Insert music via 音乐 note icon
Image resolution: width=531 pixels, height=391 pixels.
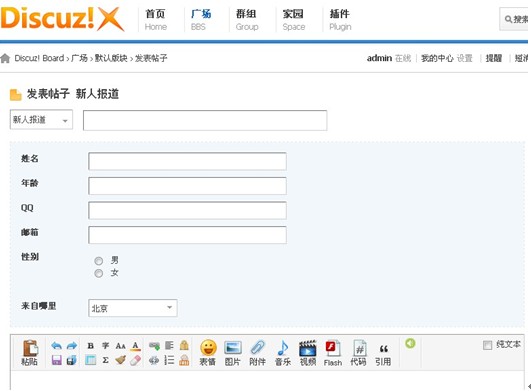click(x=283, y=352)
